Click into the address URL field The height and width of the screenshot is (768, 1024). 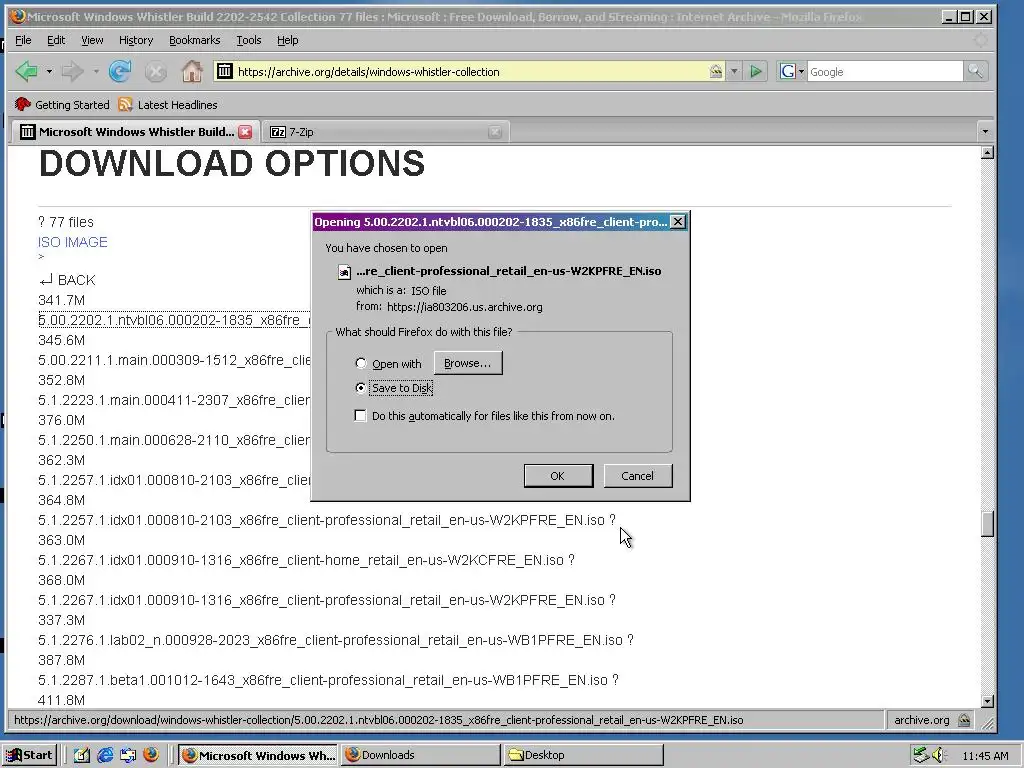click(x=470, y=71)
